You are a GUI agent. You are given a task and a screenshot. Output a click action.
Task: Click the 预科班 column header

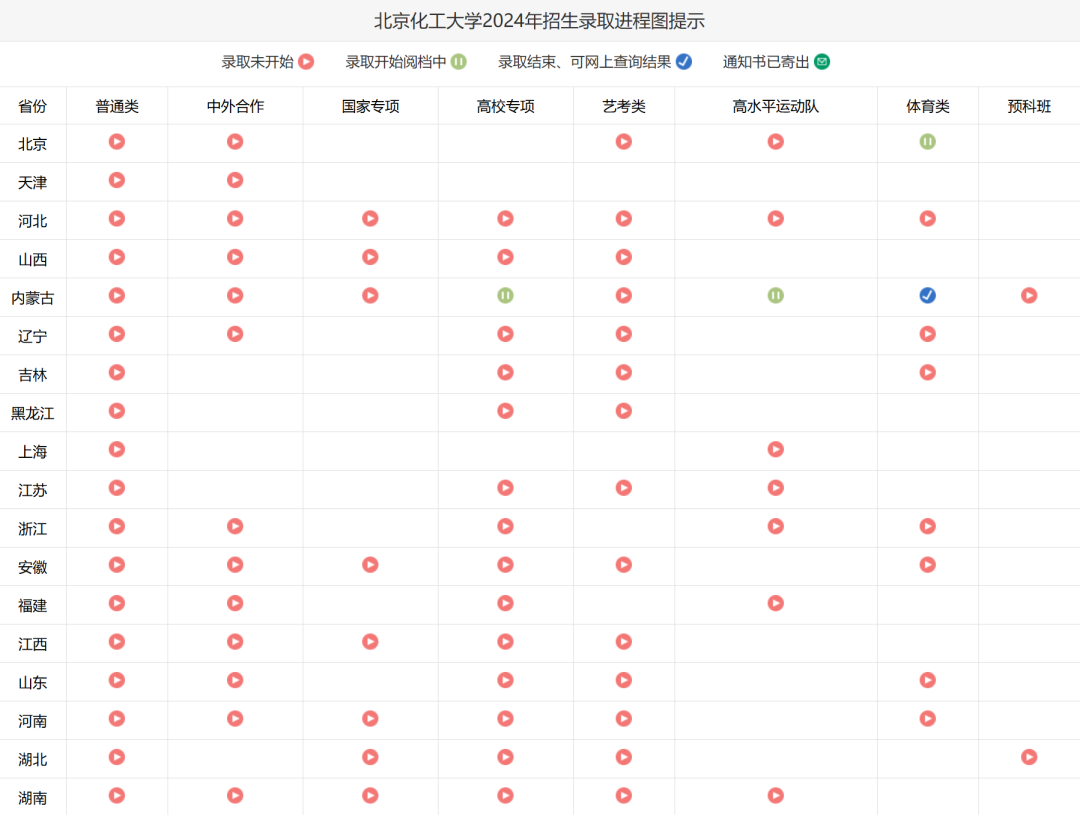pyautogui.click(x=1029, y=106)
